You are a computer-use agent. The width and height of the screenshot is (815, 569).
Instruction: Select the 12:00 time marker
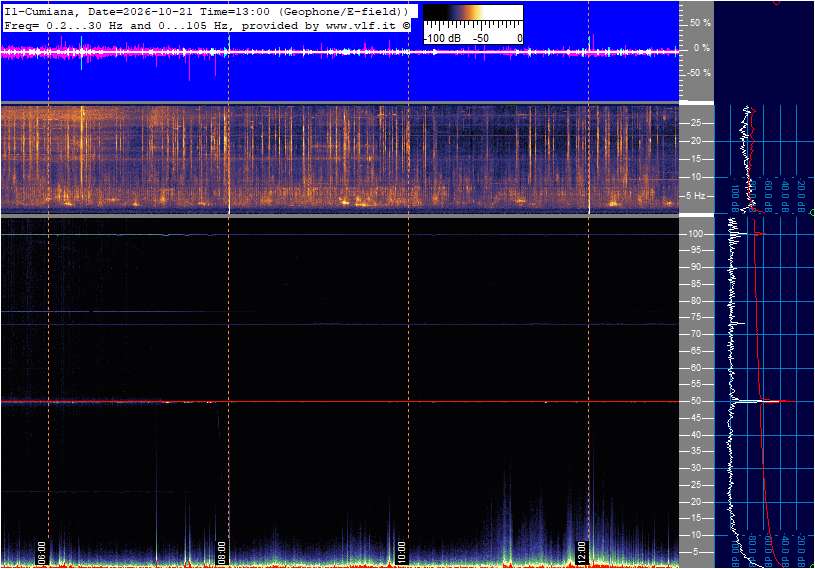point(581,552)
